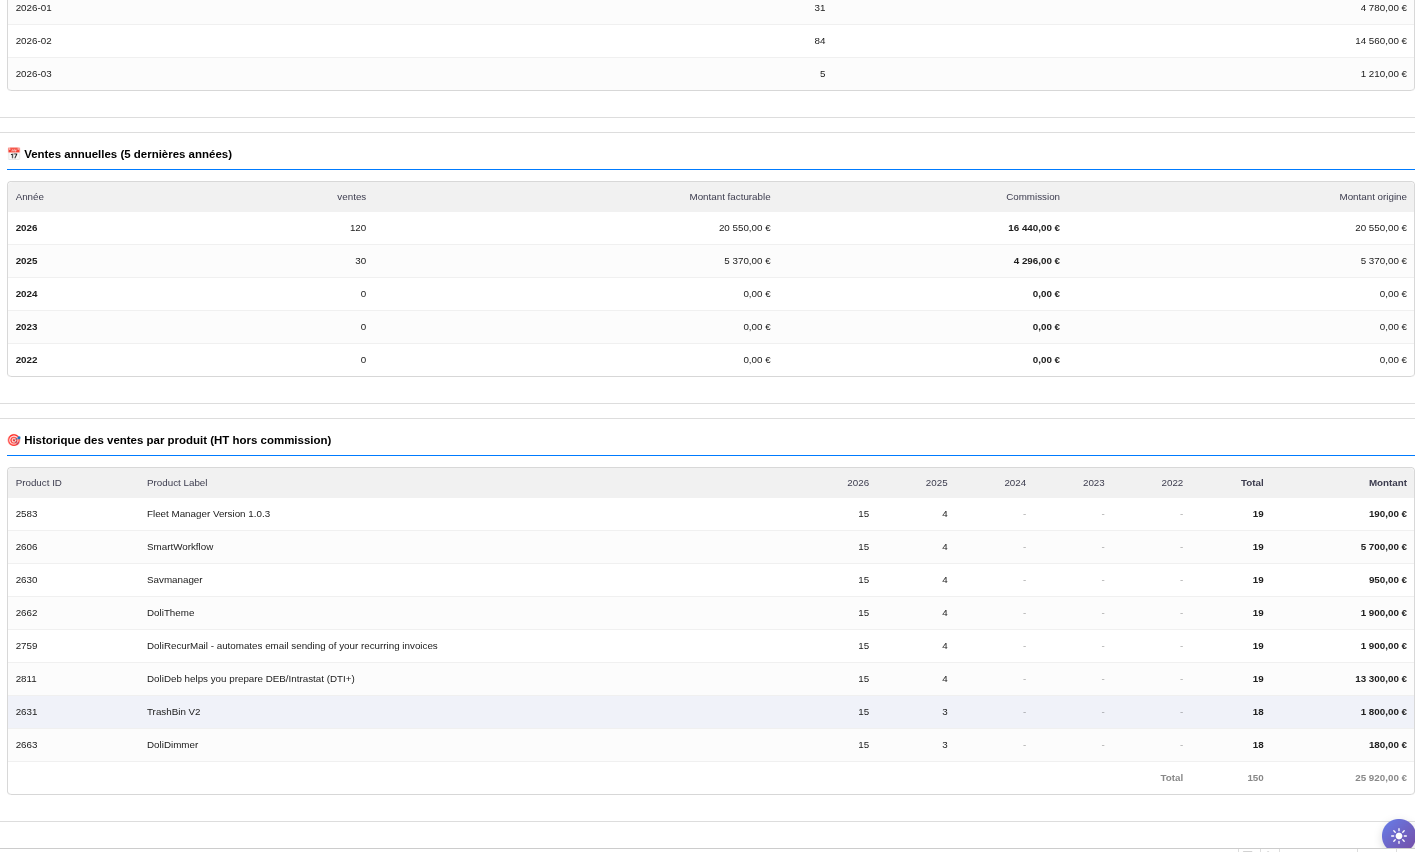
Task: Open the TrashBin V2 product row
Action: pos(173,712)
